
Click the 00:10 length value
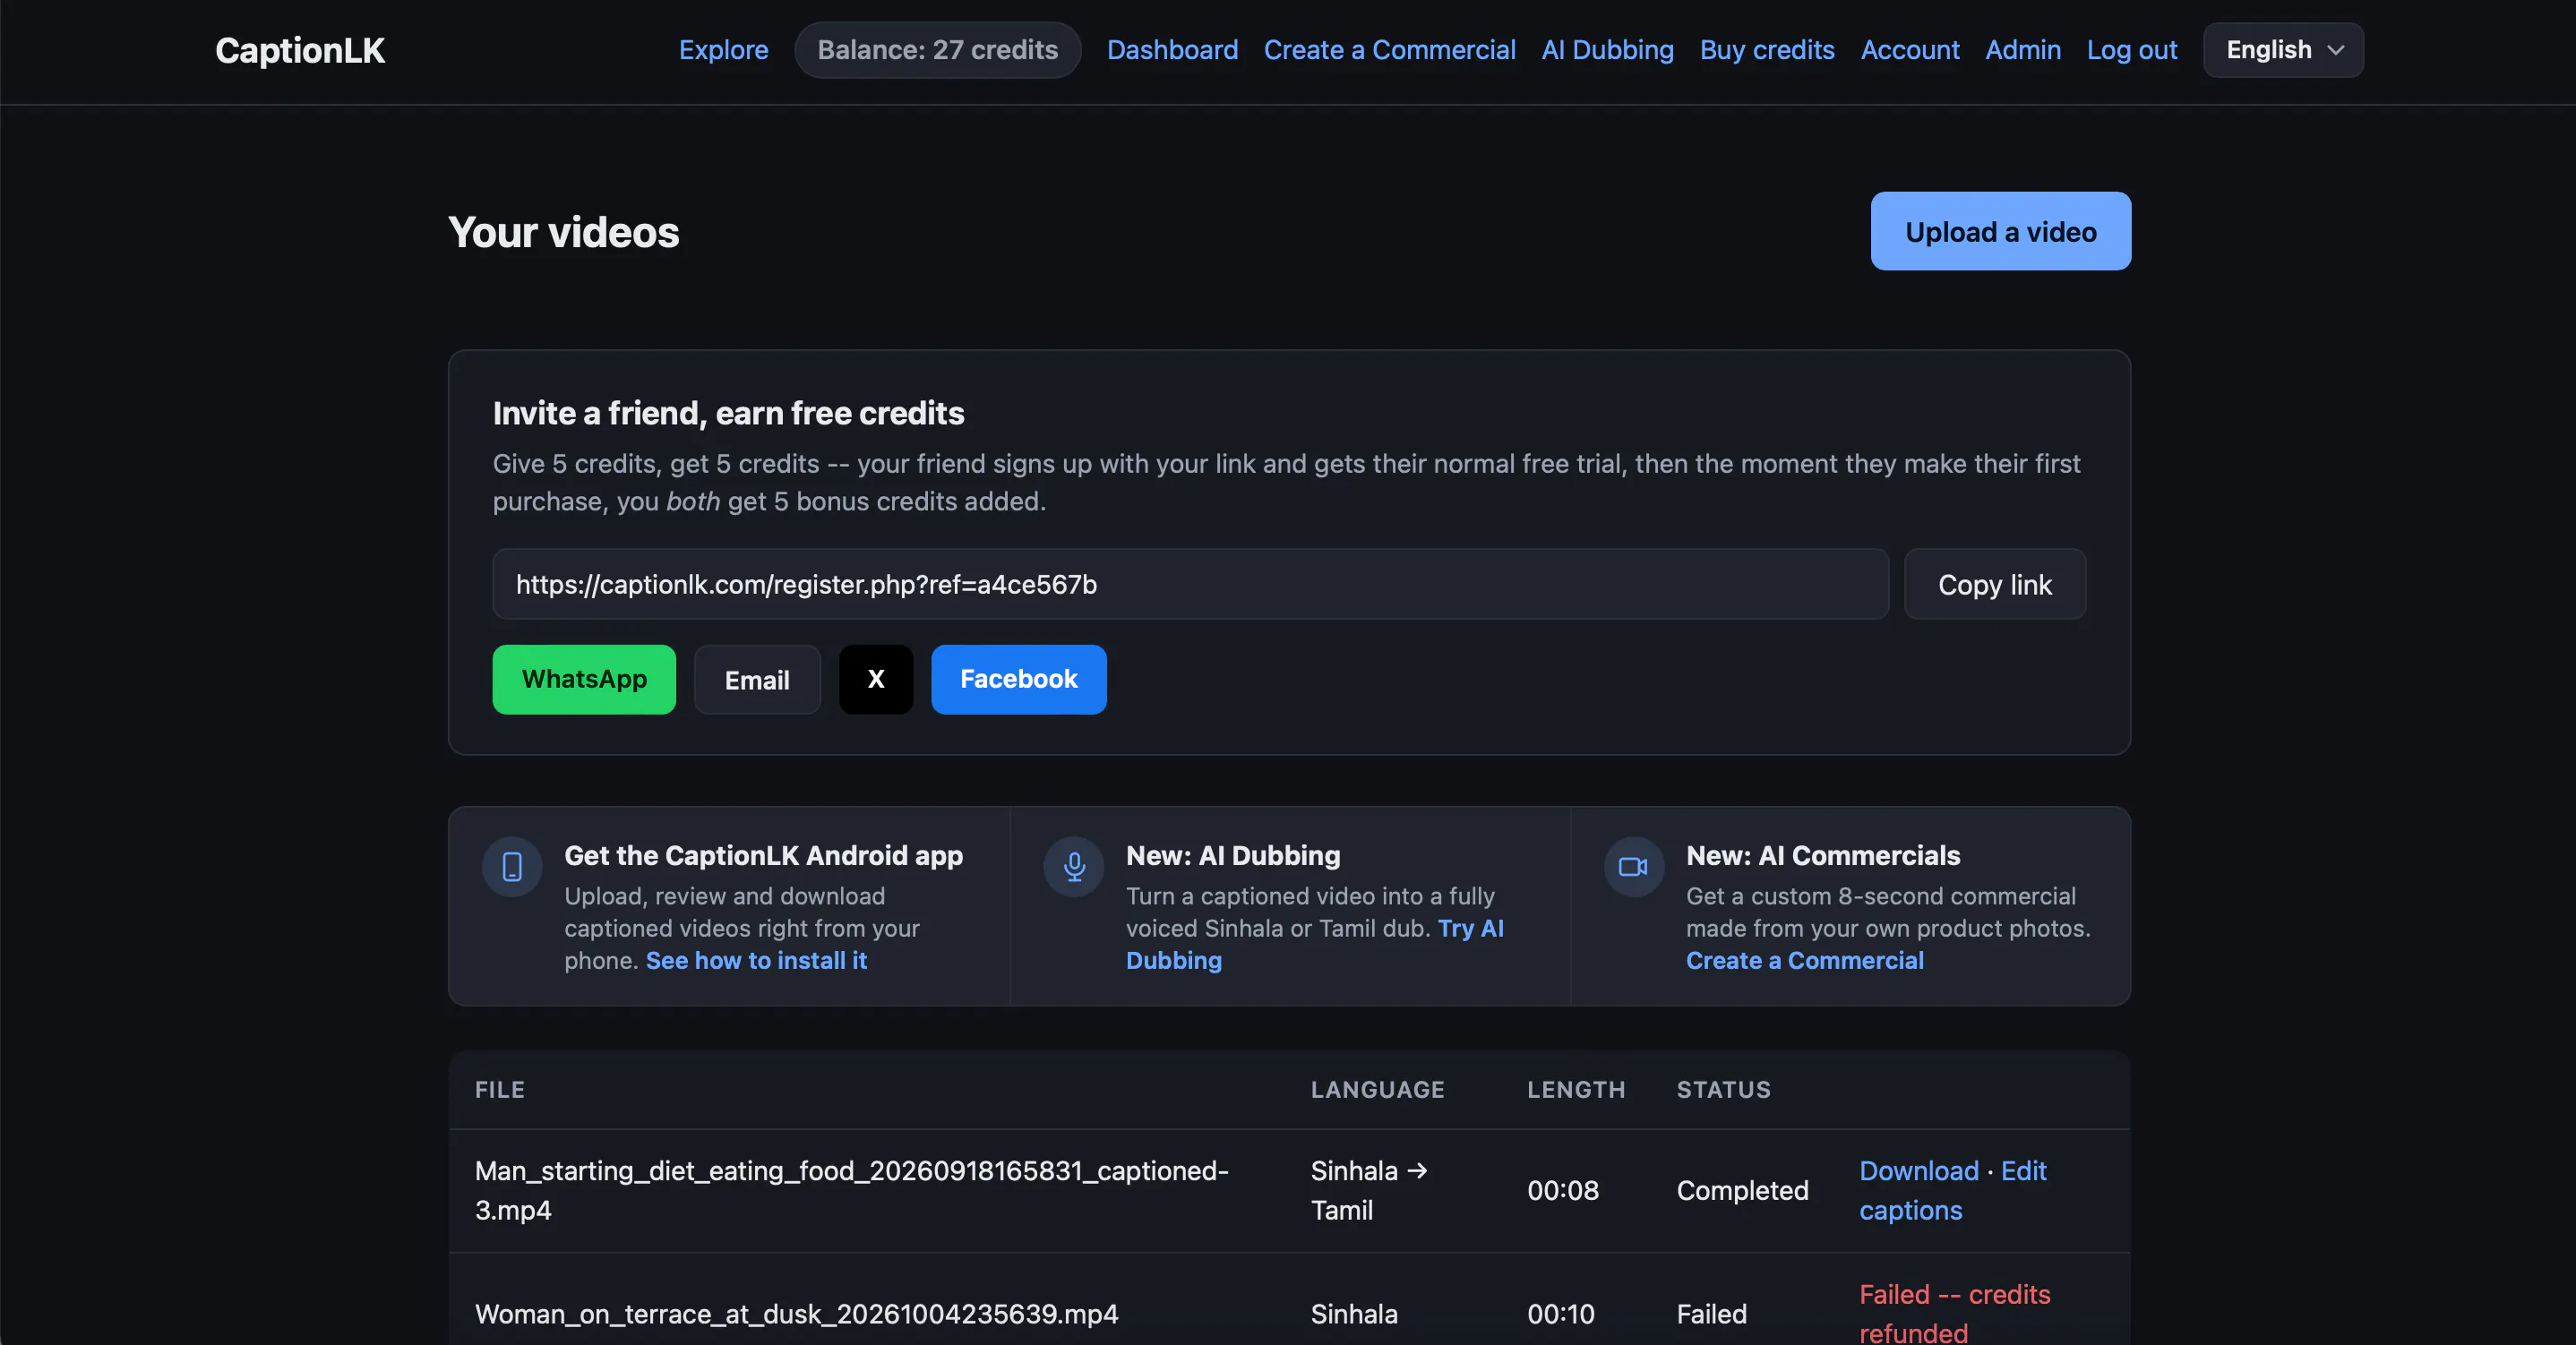click(1560, 1313)
